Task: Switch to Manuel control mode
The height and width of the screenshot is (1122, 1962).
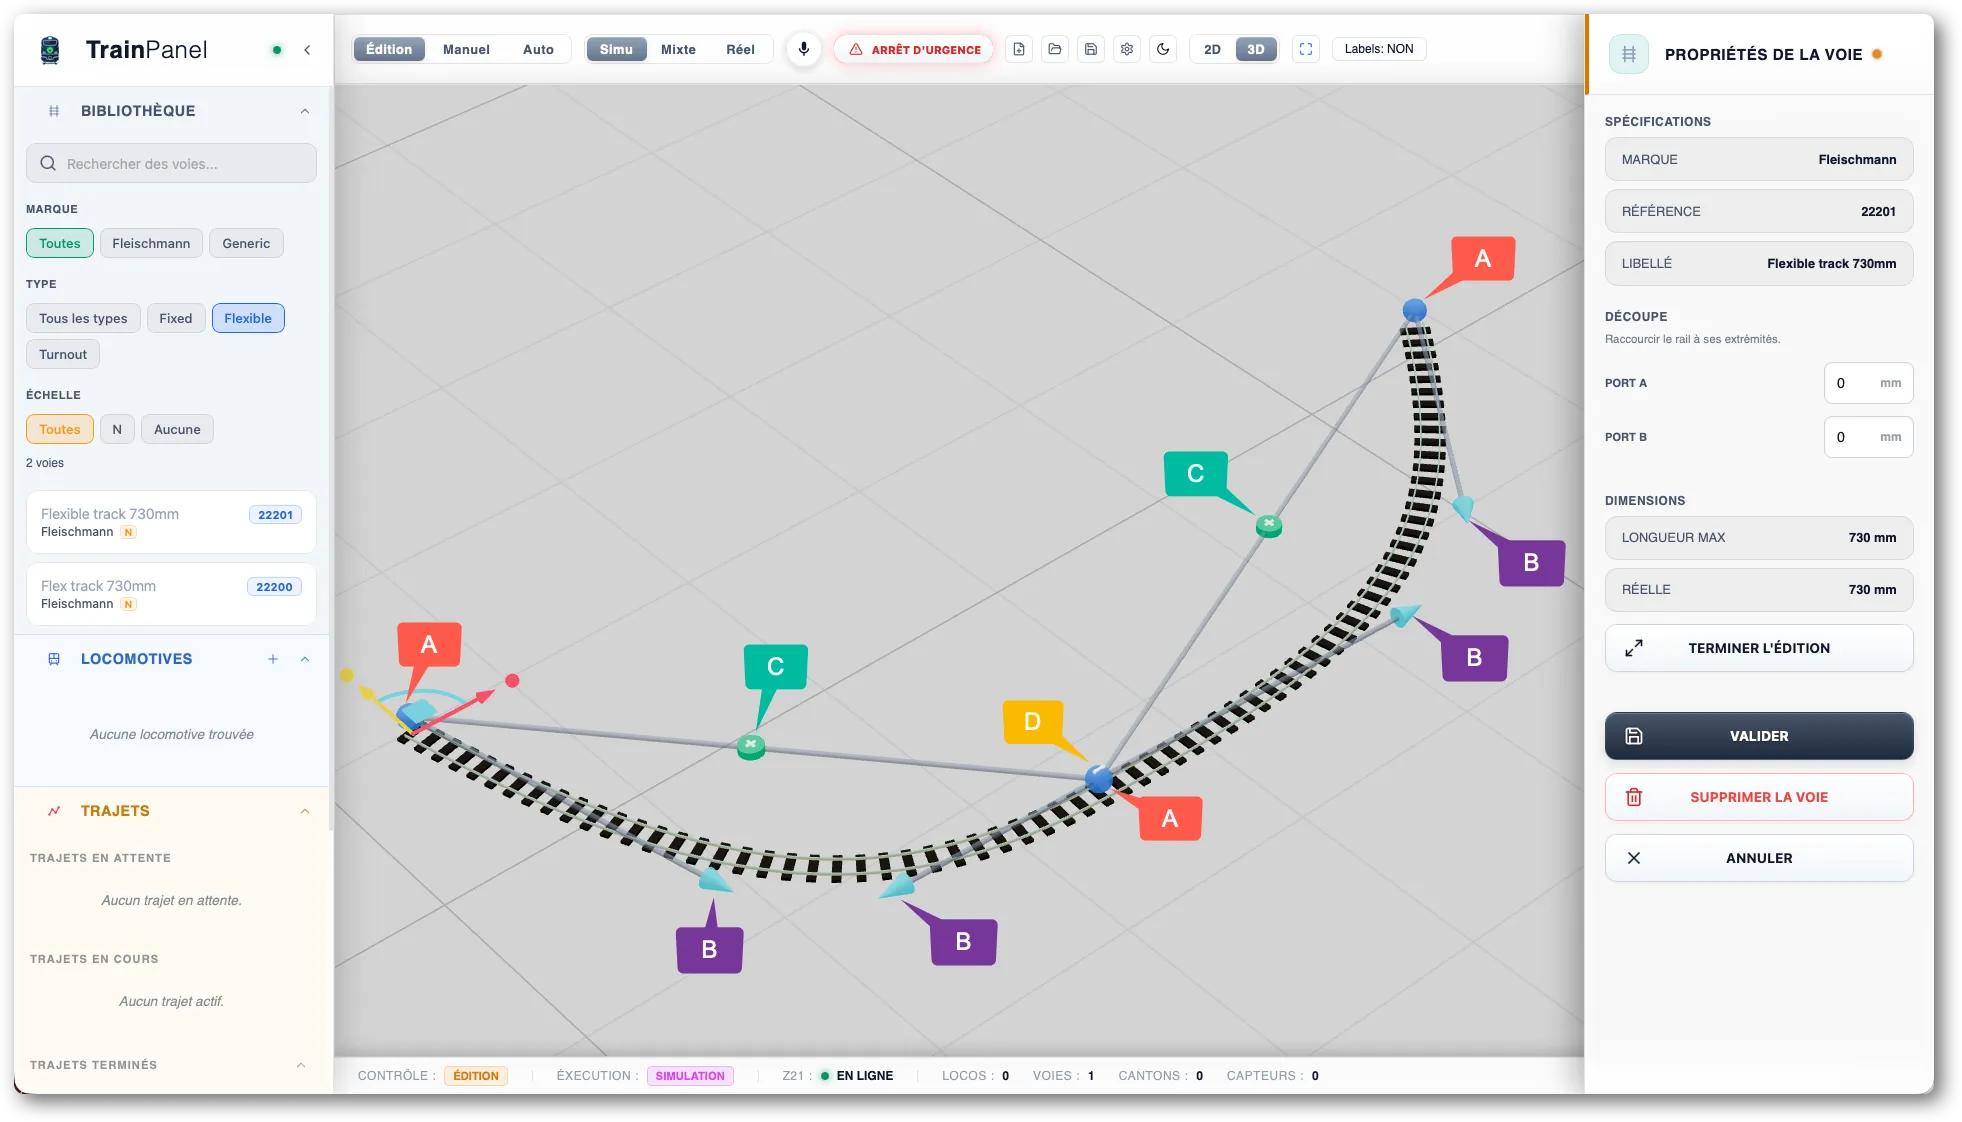Action: (x=466, y=49)
